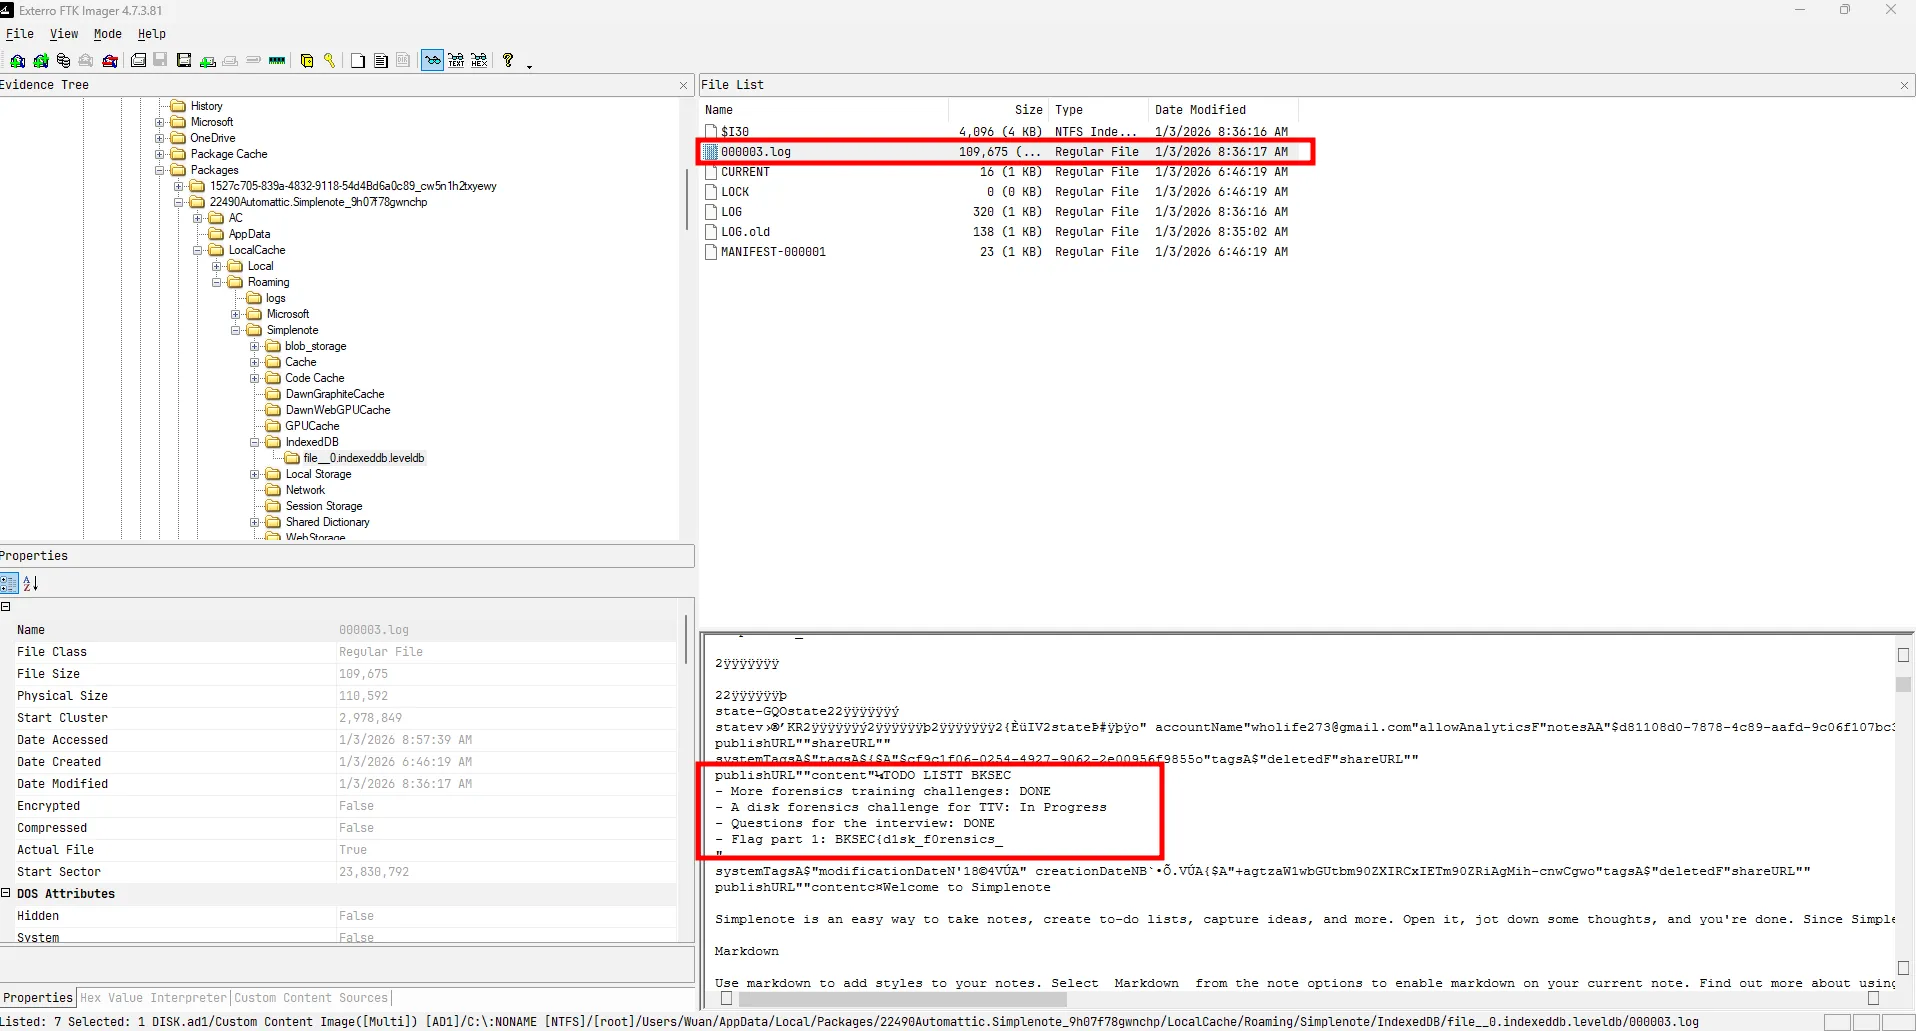The height and width of the screenshot is (1031, 1916).
Task: Sort file list by Date Modified column
Action: [1200, 110]
